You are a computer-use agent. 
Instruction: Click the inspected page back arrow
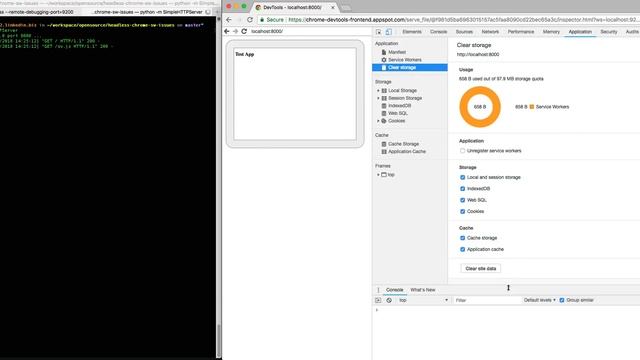pos(227,31)
